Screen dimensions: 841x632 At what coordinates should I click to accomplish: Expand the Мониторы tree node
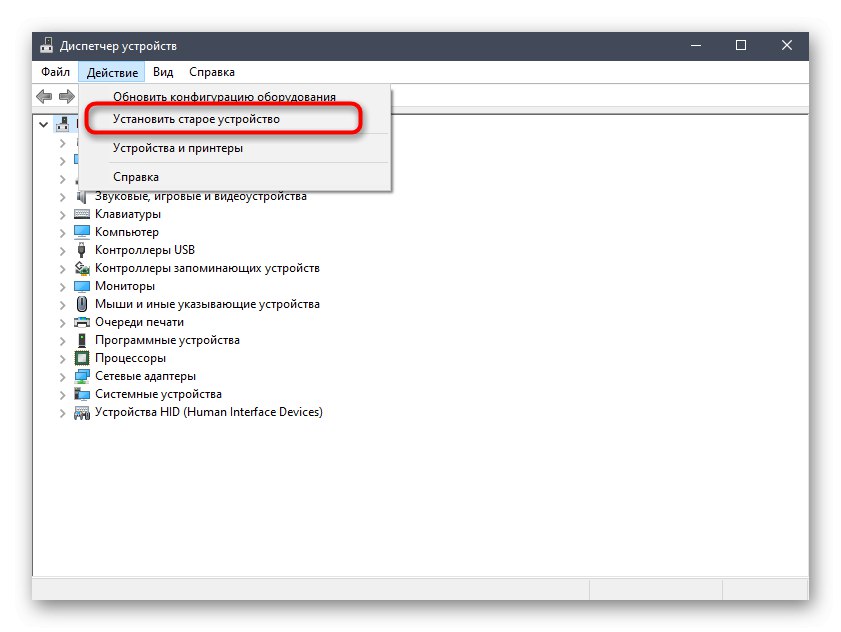tap(62, 286)
